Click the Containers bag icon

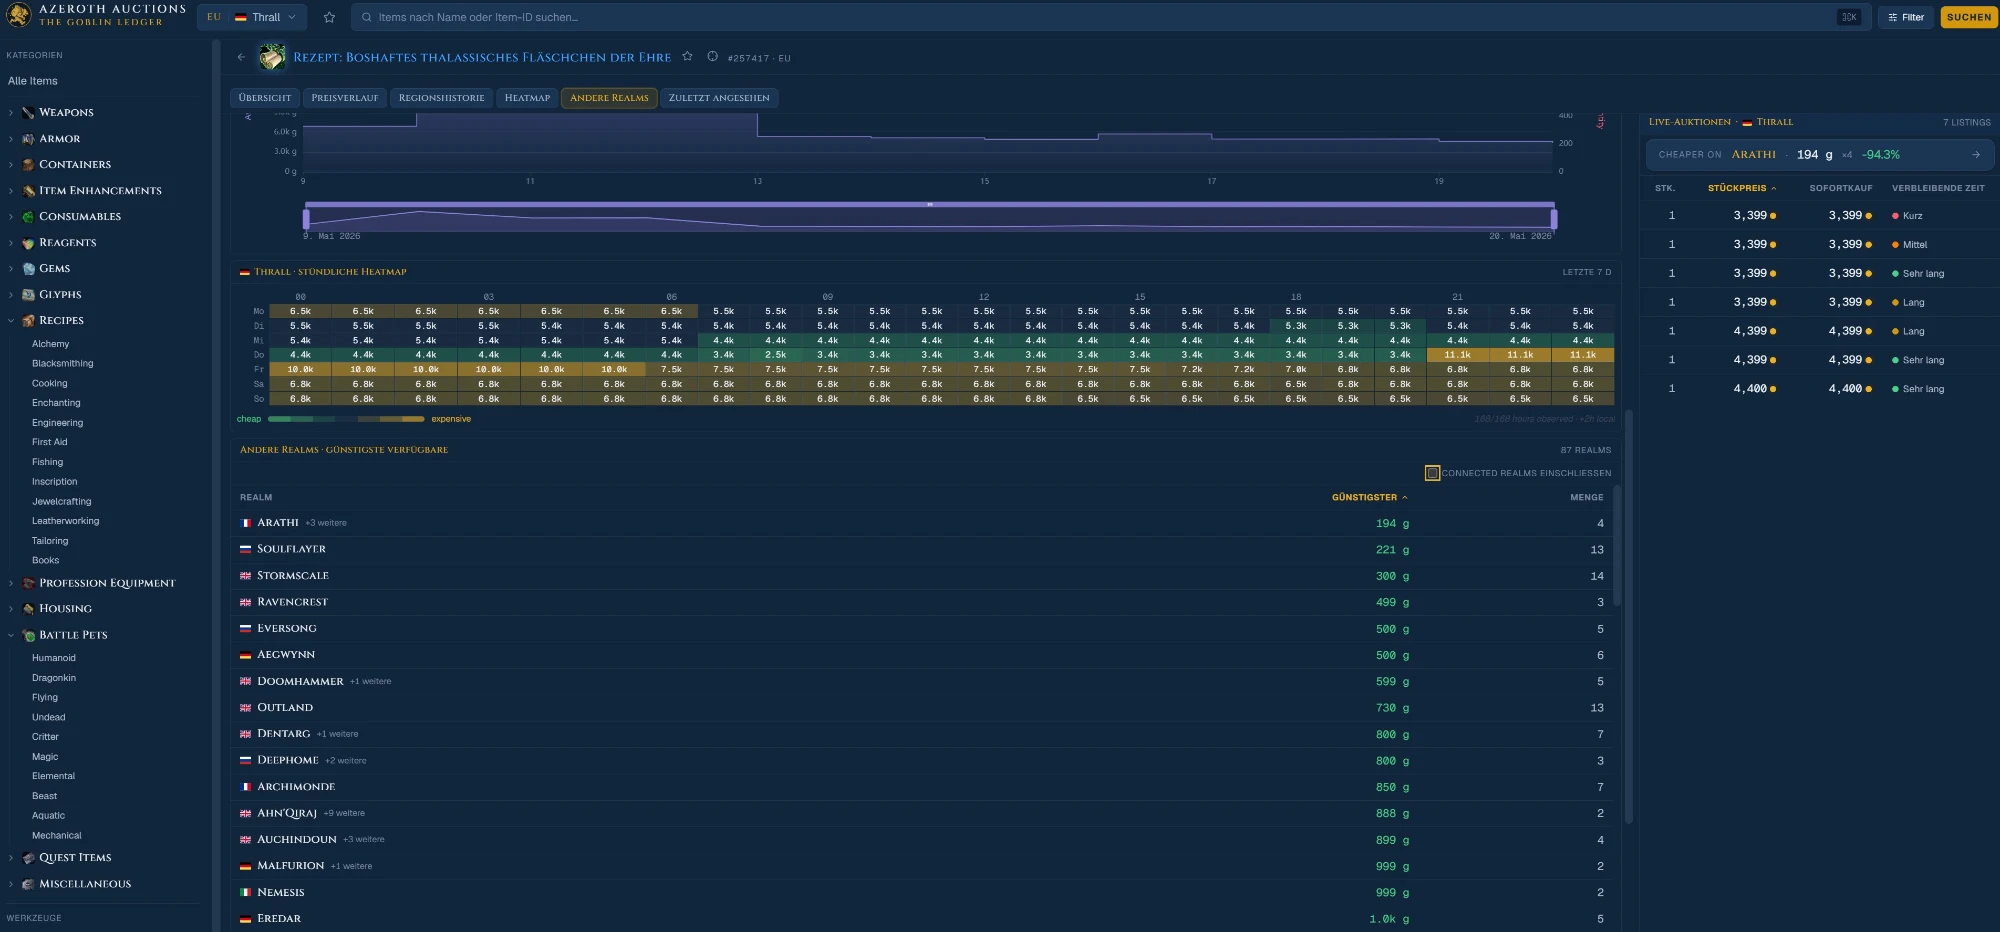(28, 165)
